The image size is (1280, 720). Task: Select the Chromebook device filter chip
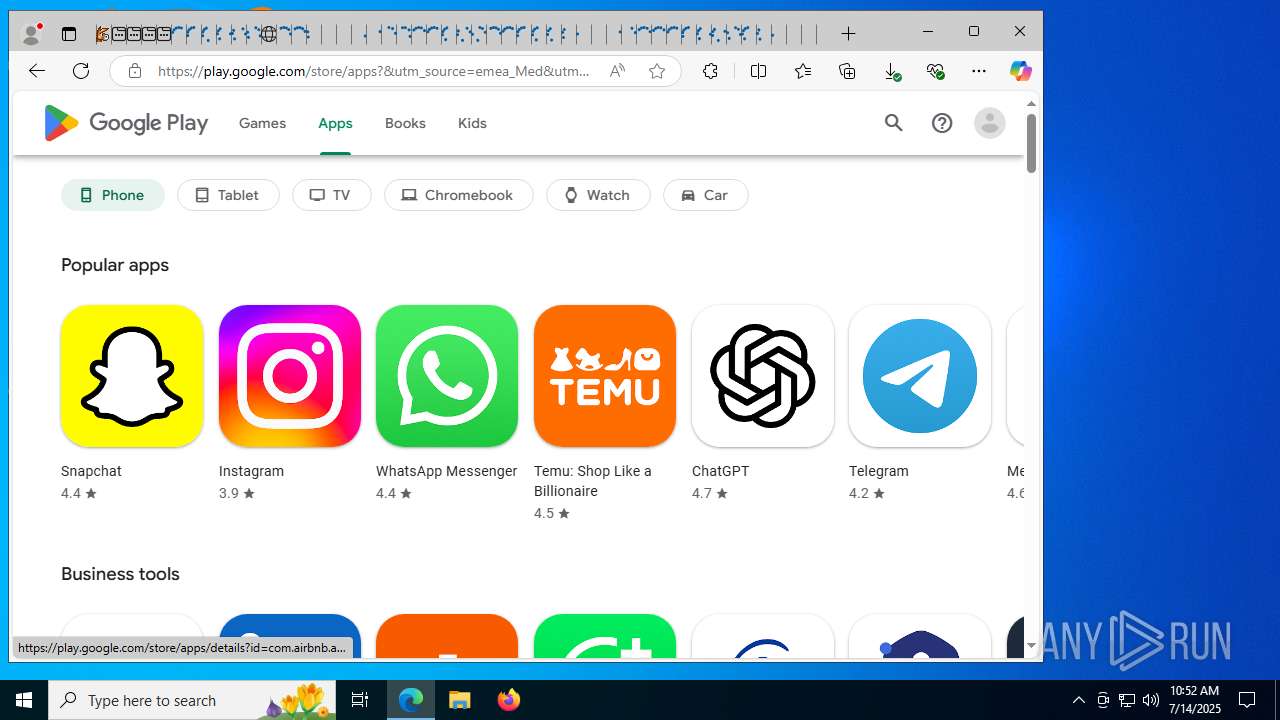(x=459, y=195)
